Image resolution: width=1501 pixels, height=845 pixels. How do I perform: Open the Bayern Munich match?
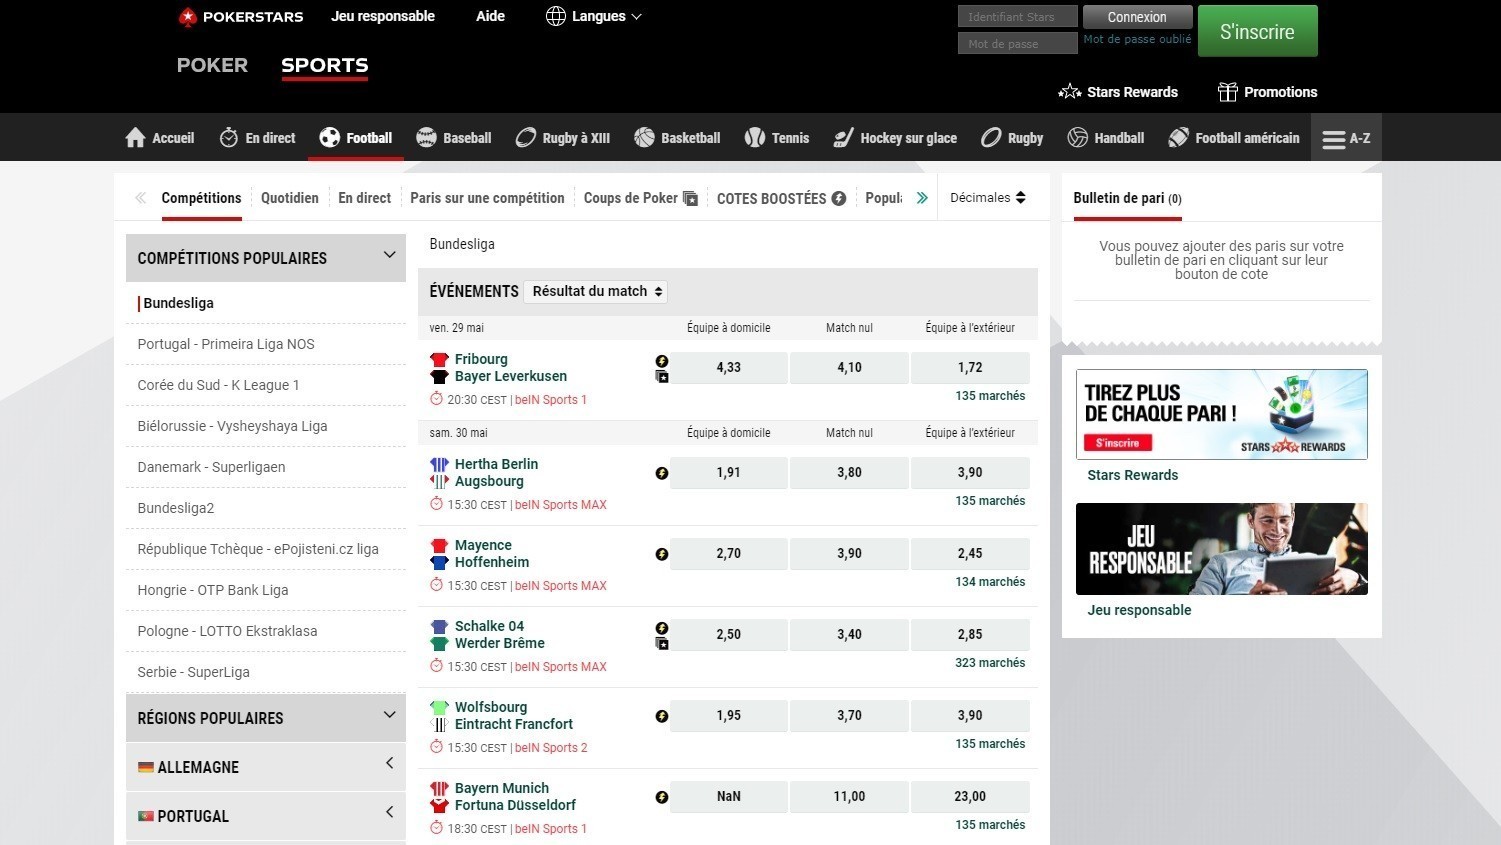(x=515, y=796)
